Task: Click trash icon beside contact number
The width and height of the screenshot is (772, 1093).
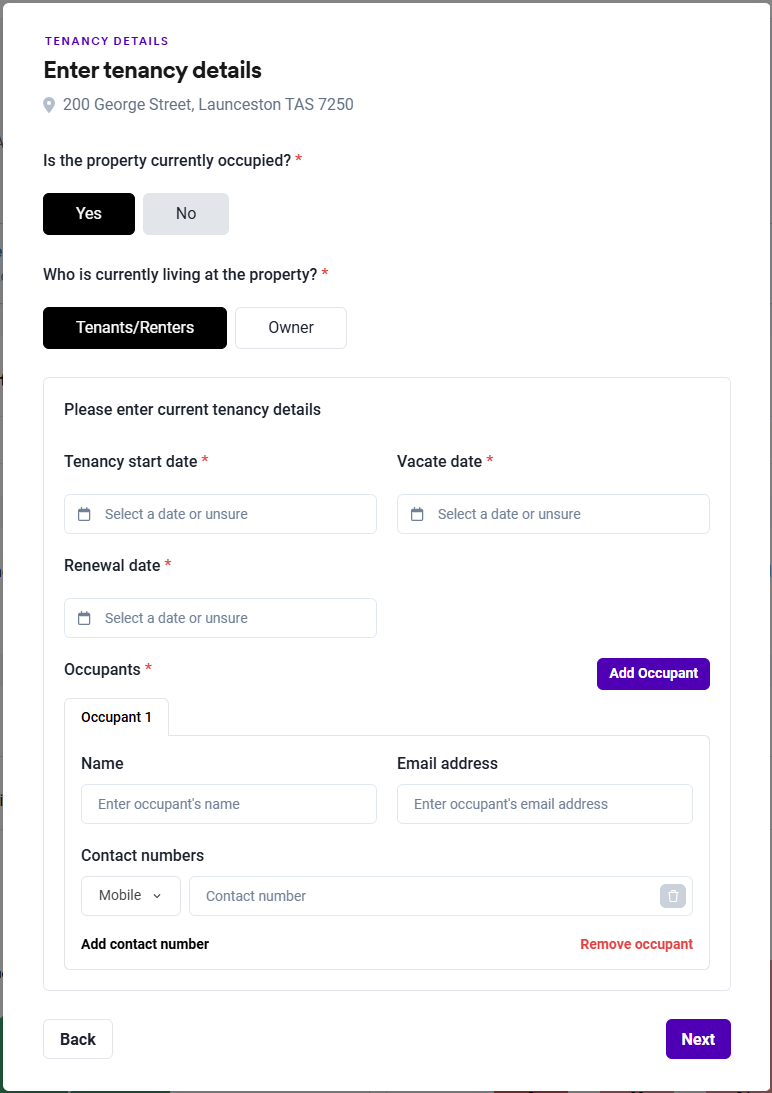Action: [673, 896]
